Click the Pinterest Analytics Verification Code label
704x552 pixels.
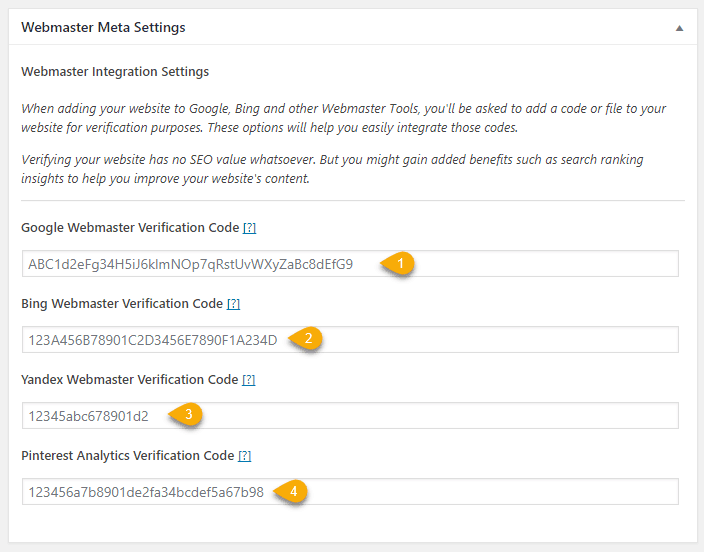(127, 456)
